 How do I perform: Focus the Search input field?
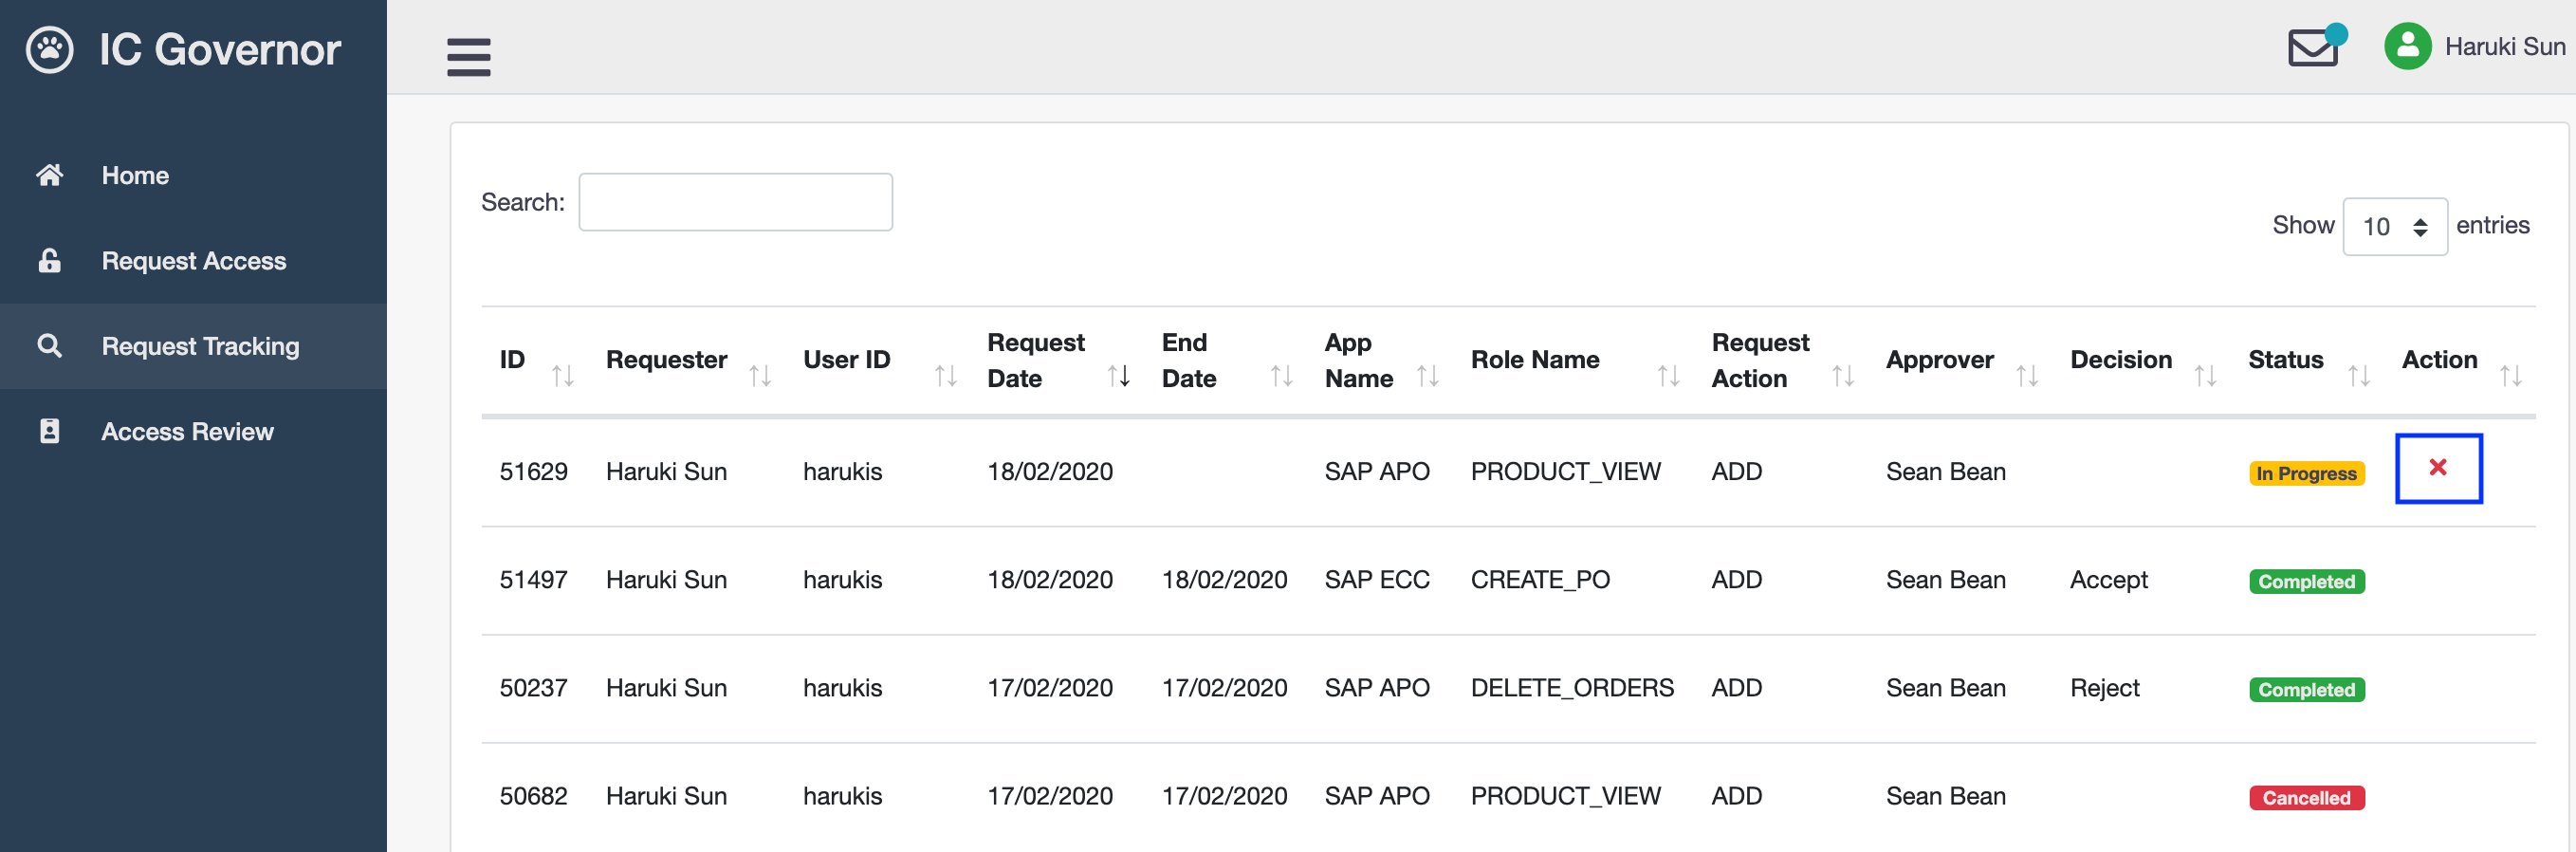coord(735,202)
